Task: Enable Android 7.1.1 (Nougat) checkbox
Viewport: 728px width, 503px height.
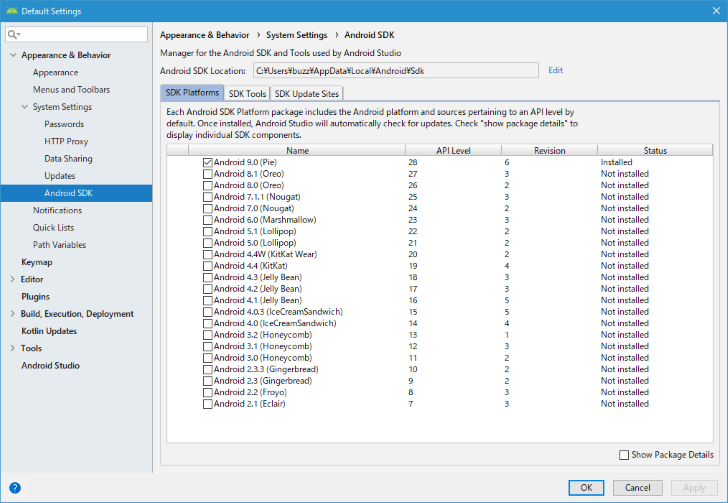Action: click(208, 197)
